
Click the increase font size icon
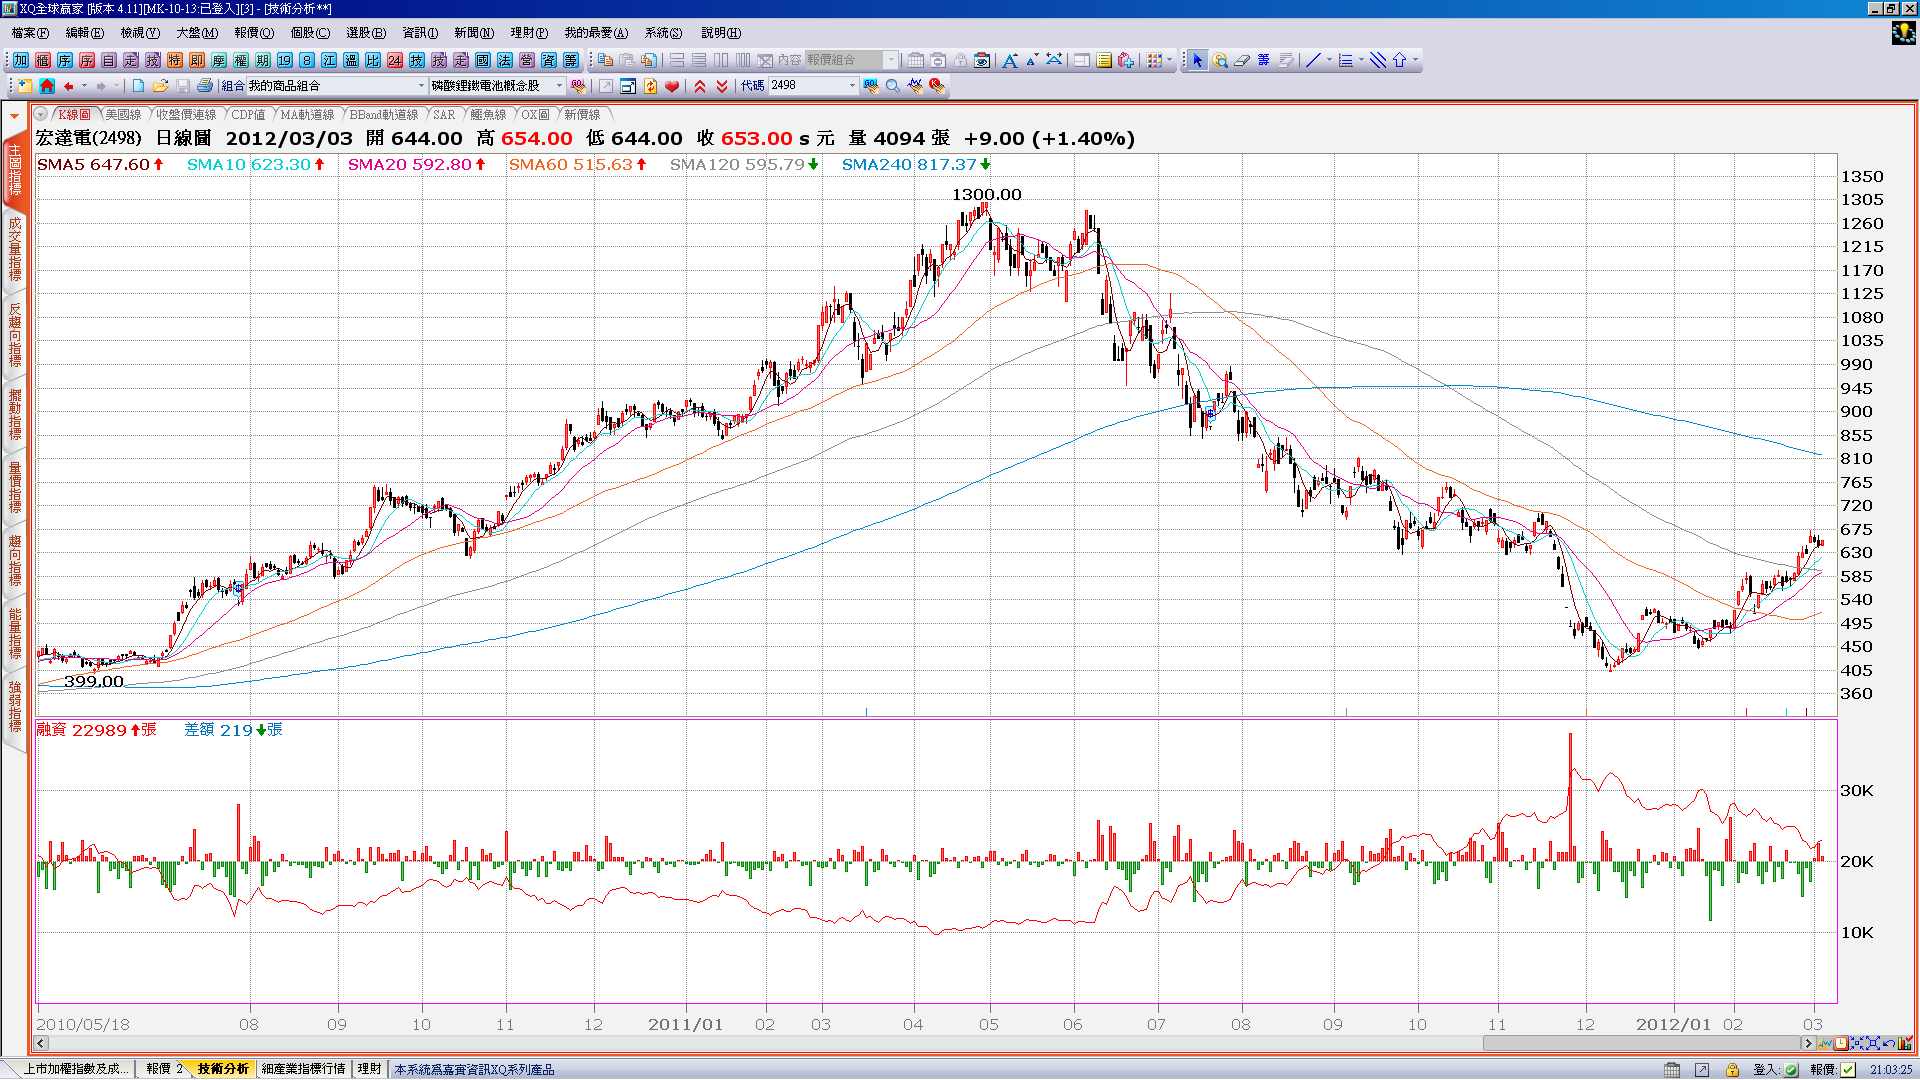[1010, 60]
